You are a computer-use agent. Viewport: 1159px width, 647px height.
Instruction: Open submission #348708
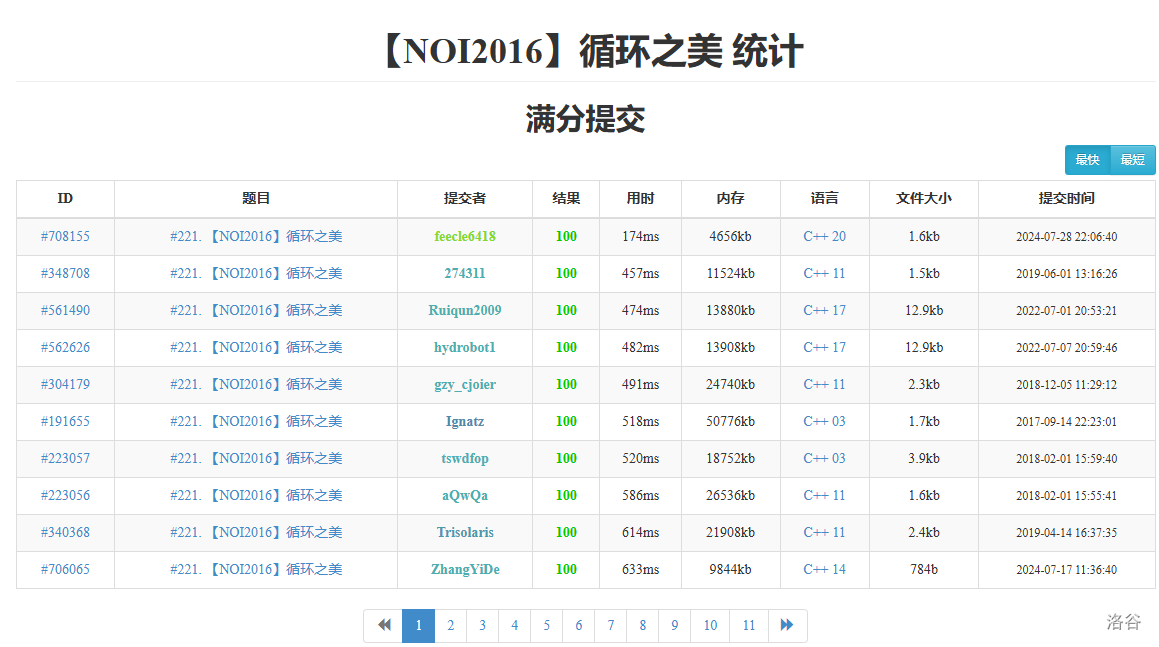tap(65, 274)
